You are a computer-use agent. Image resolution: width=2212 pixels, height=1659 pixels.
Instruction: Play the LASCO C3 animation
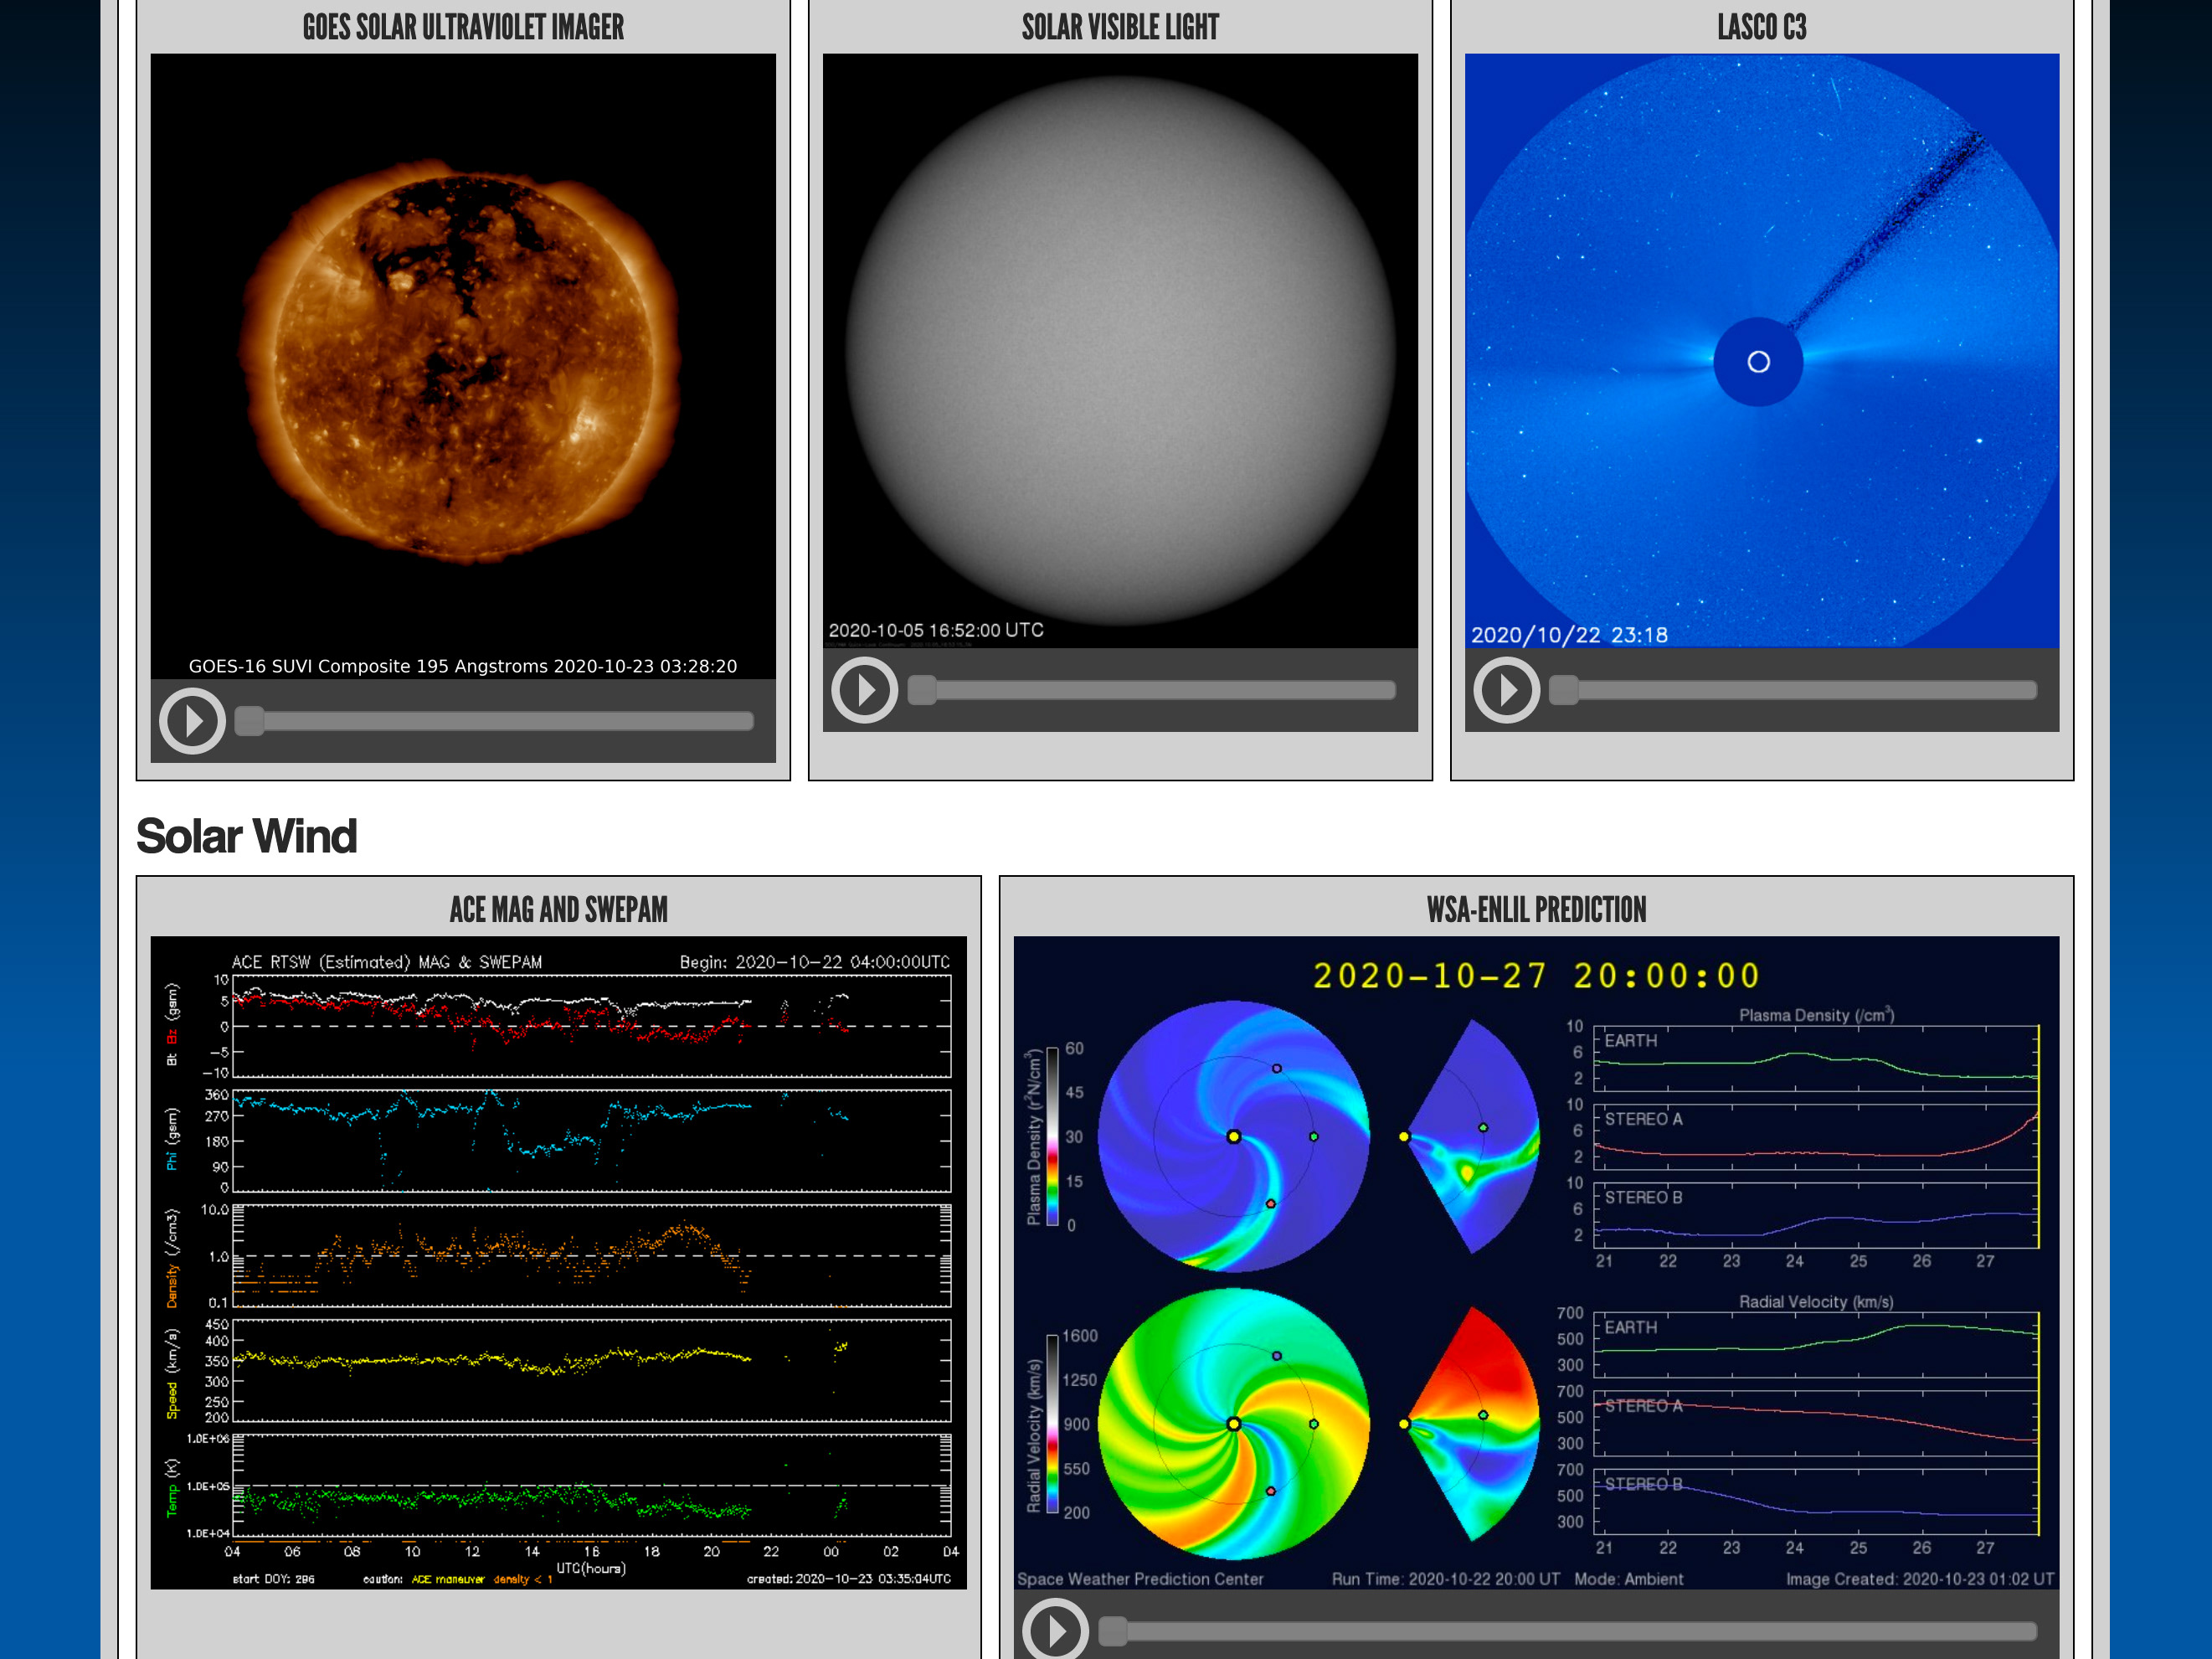point(1506,690)
